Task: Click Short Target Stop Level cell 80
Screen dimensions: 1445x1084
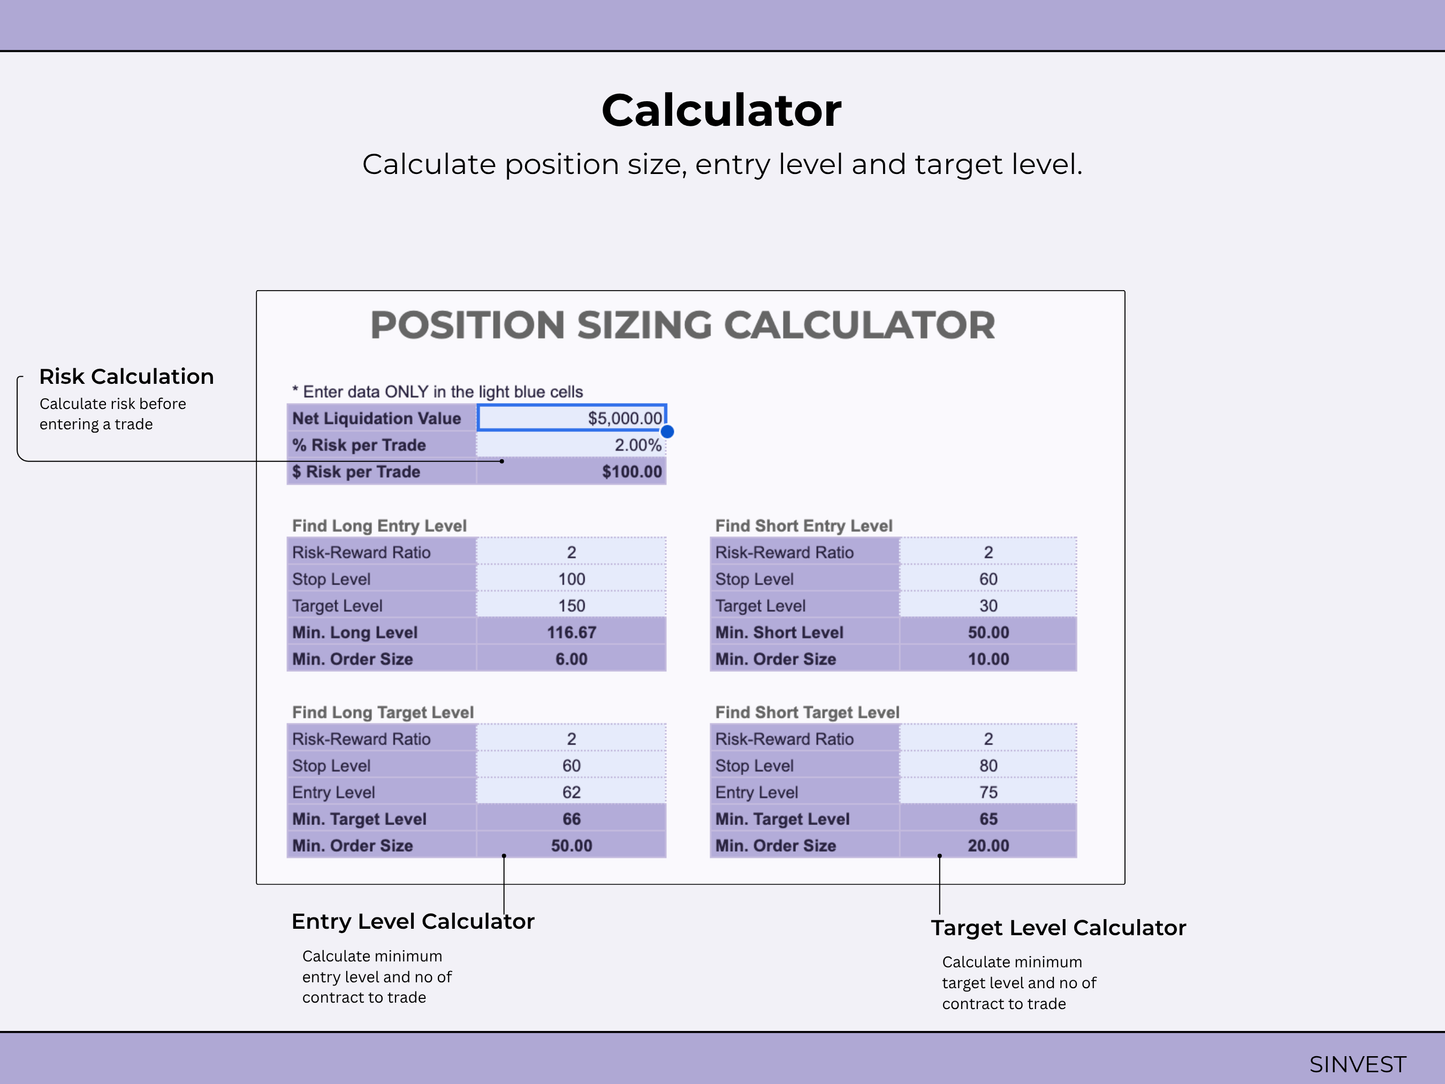Action: pyautogui.click(x=988, y=765)
